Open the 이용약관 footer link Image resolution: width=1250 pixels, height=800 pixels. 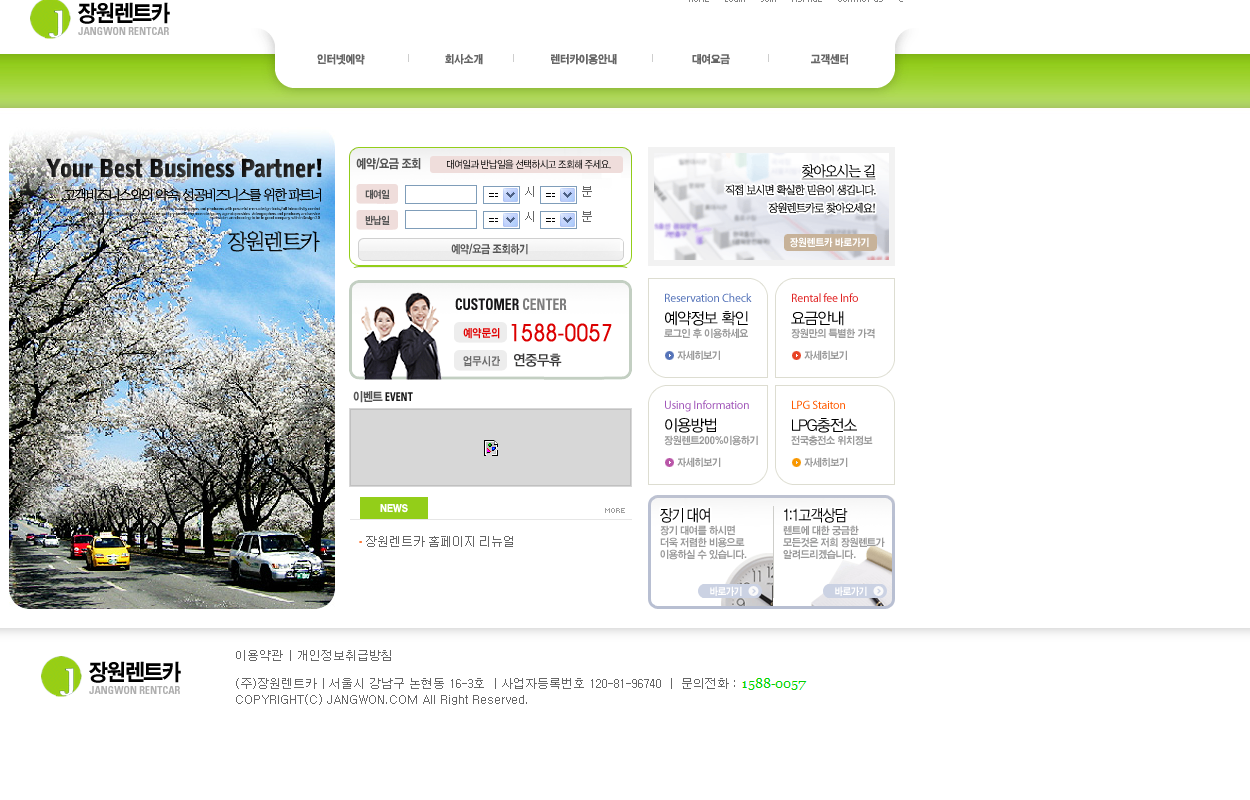point(259,655)
